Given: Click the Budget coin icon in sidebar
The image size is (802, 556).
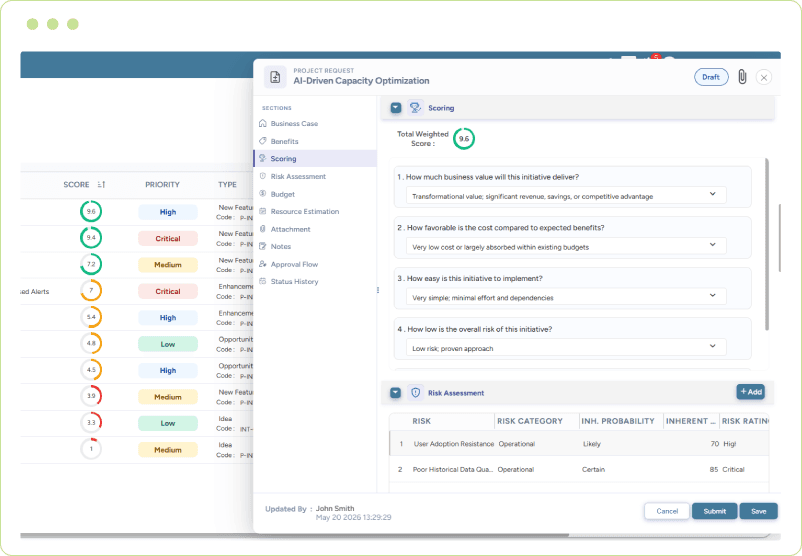Looking at the screenshot, I should pos(263,194).
